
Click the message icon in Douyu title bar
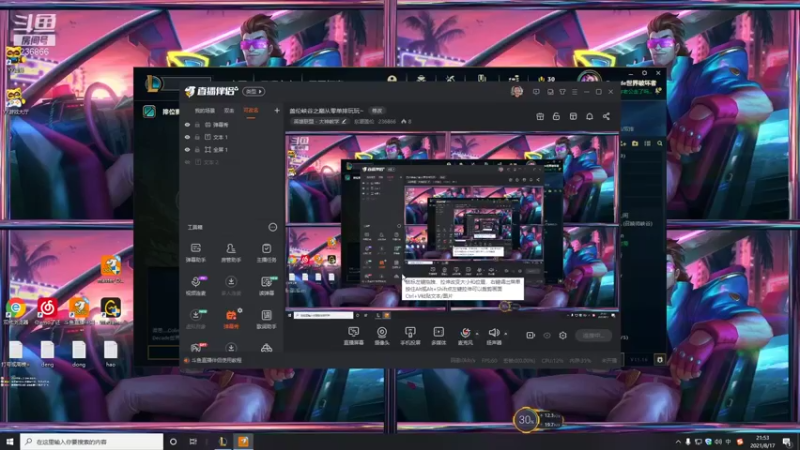536,92
